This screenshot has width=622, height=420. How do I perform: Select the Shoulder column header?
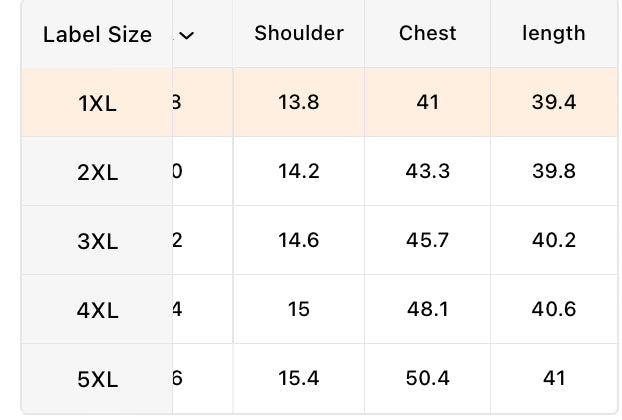point(299,33)
